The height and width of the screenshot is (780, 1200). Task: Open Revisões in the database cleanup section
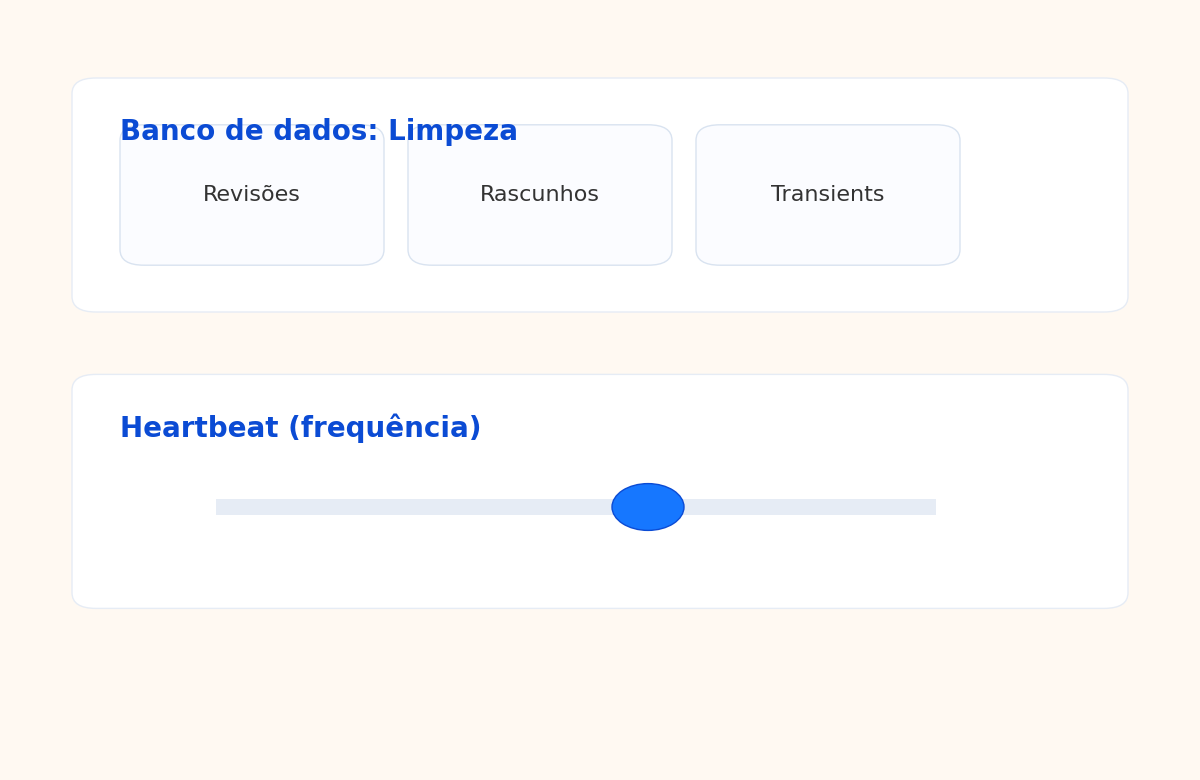pyautogui.click(x=251, y=196)
